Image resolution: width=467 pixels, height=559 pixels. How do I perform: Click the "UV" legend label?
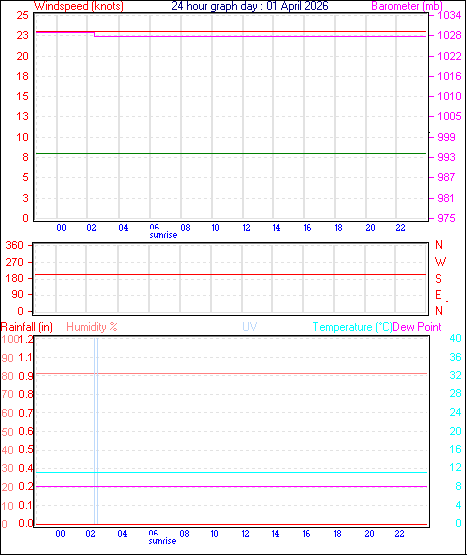coord(250,327)
